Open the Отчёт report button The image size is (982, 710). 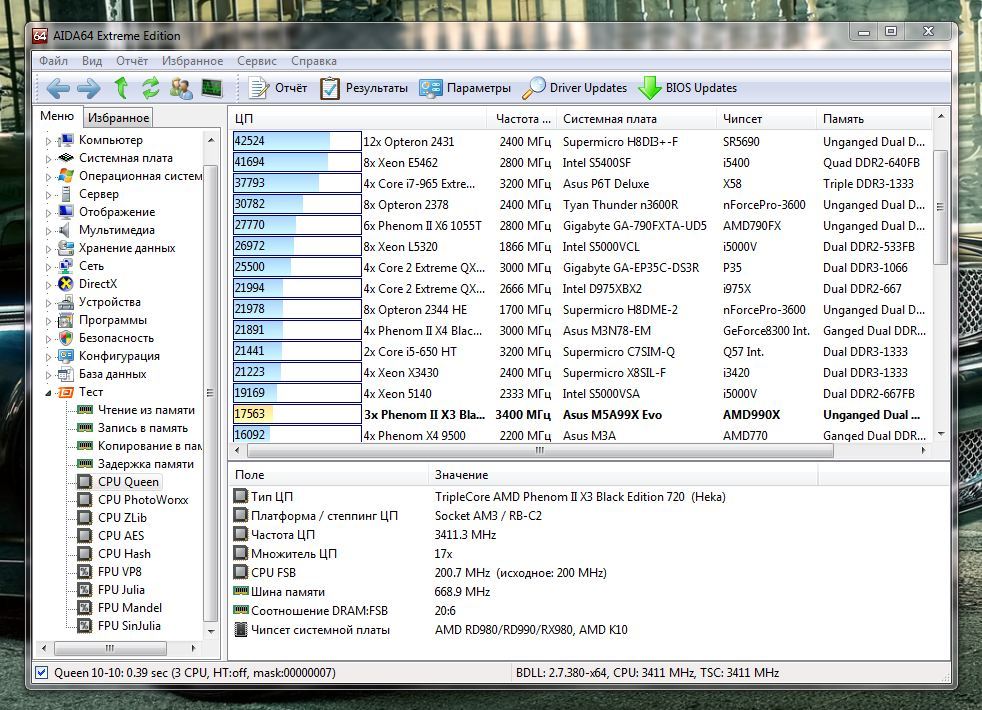tap(278, 88)
